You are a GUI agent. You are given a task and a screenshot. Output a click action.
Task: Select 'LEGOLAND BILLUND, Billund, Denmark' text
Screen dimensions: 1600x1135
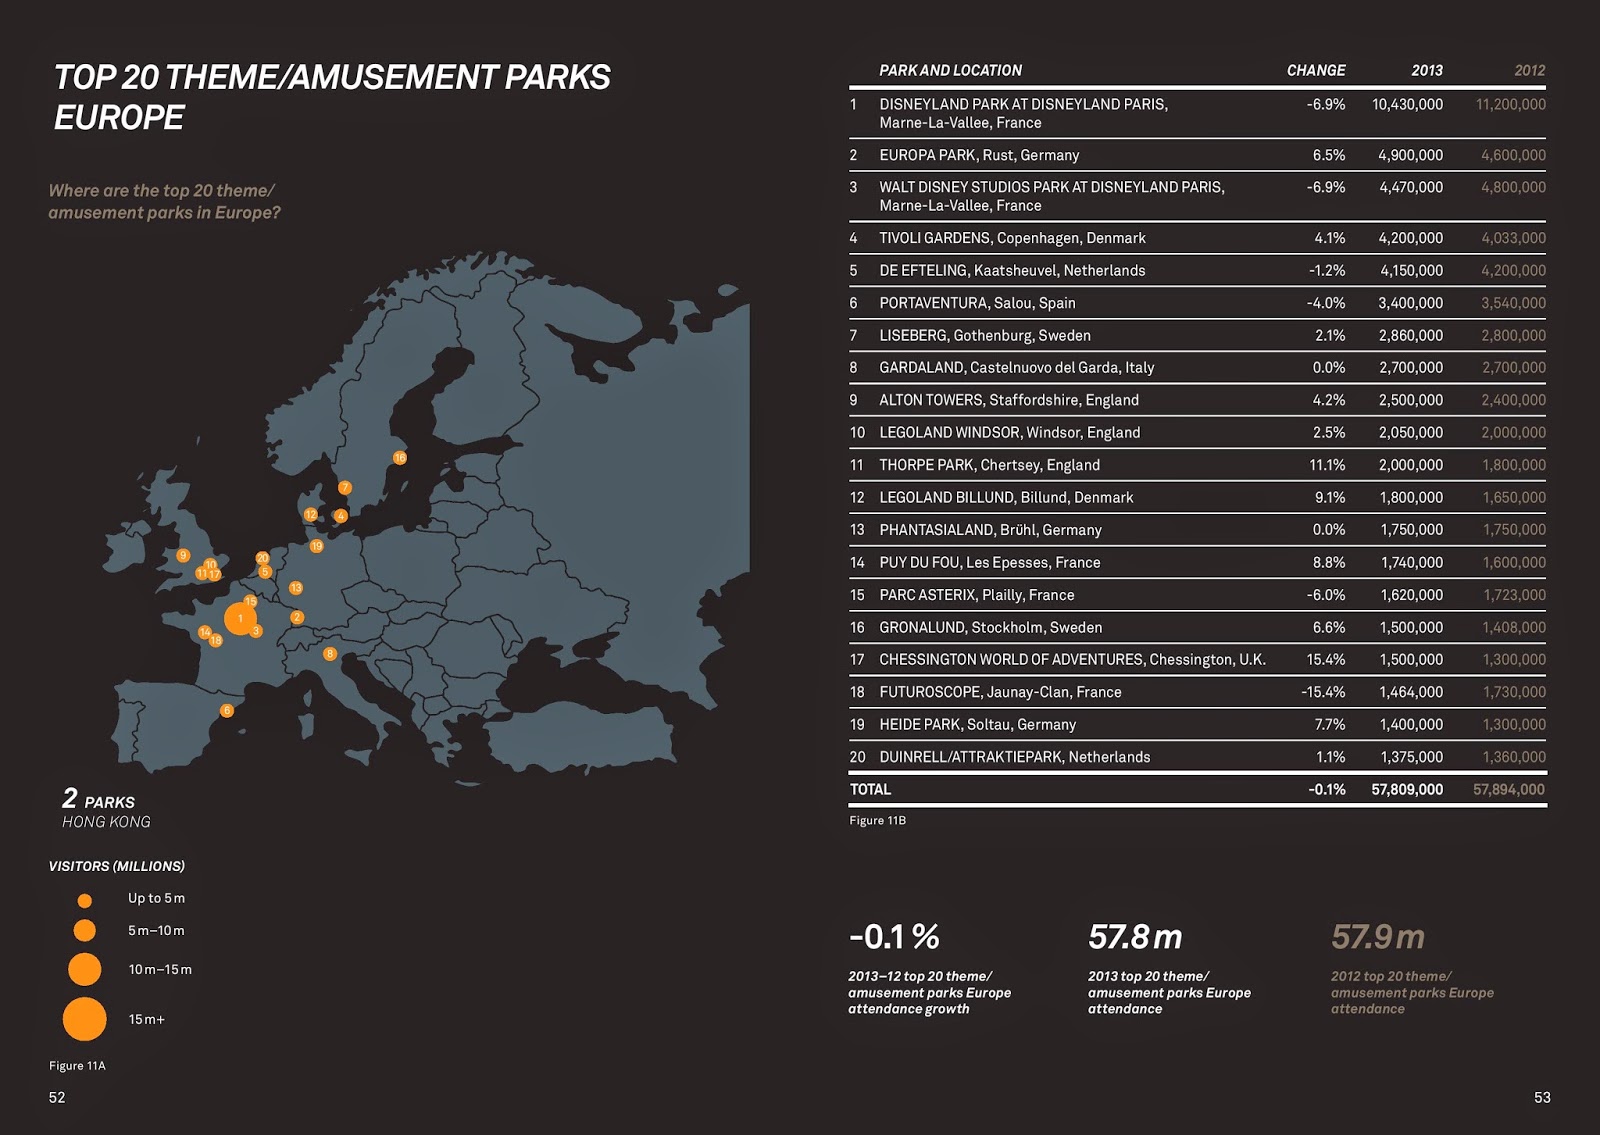1006,497
